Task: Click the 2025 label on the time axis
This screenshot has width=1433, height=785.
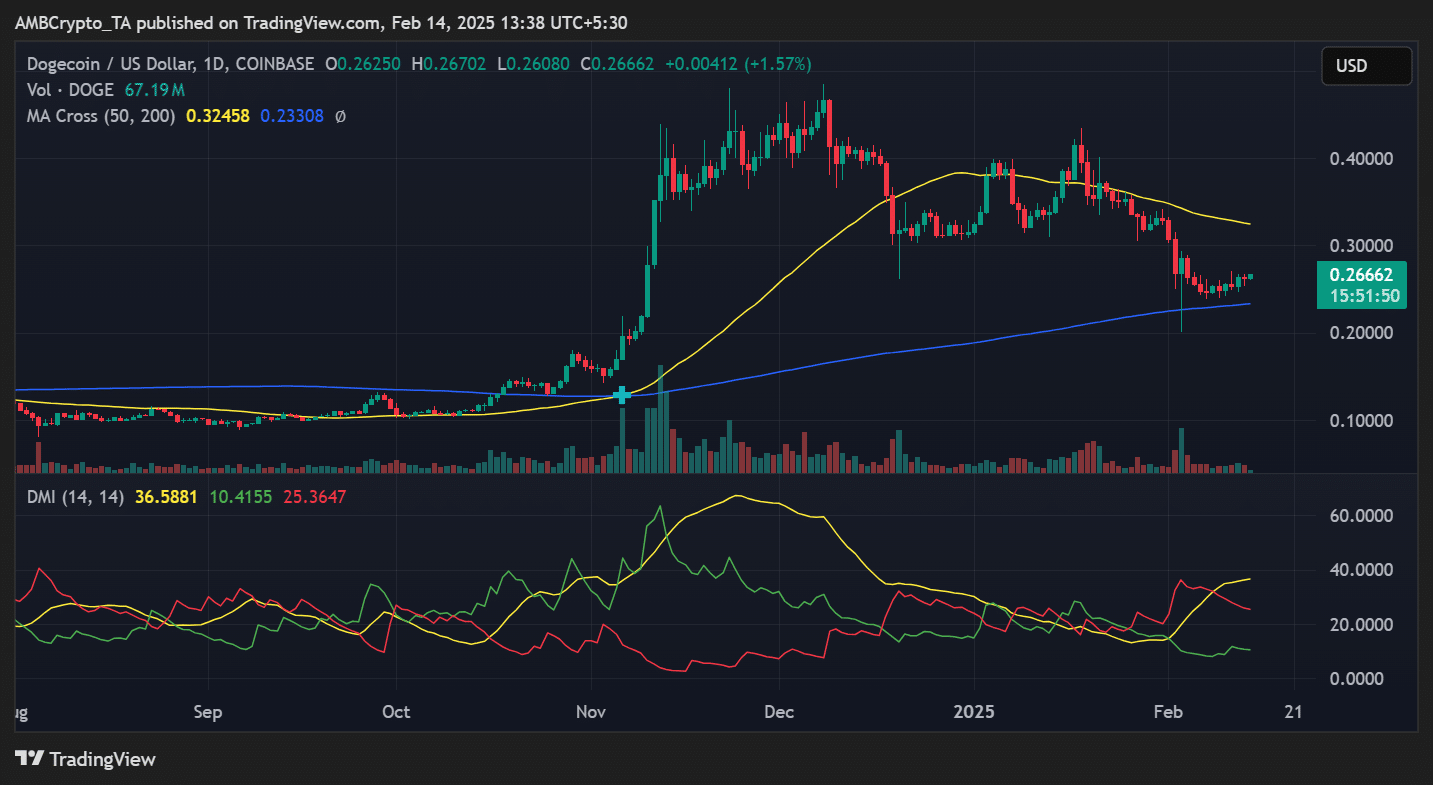Action: click(x=974, y=712)
